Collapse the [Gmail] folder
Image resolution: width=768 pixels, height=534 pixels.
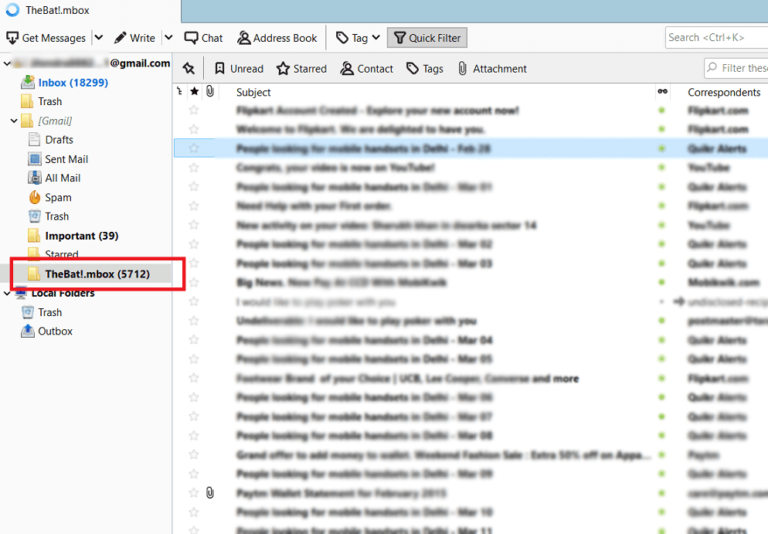coord(14,121)
